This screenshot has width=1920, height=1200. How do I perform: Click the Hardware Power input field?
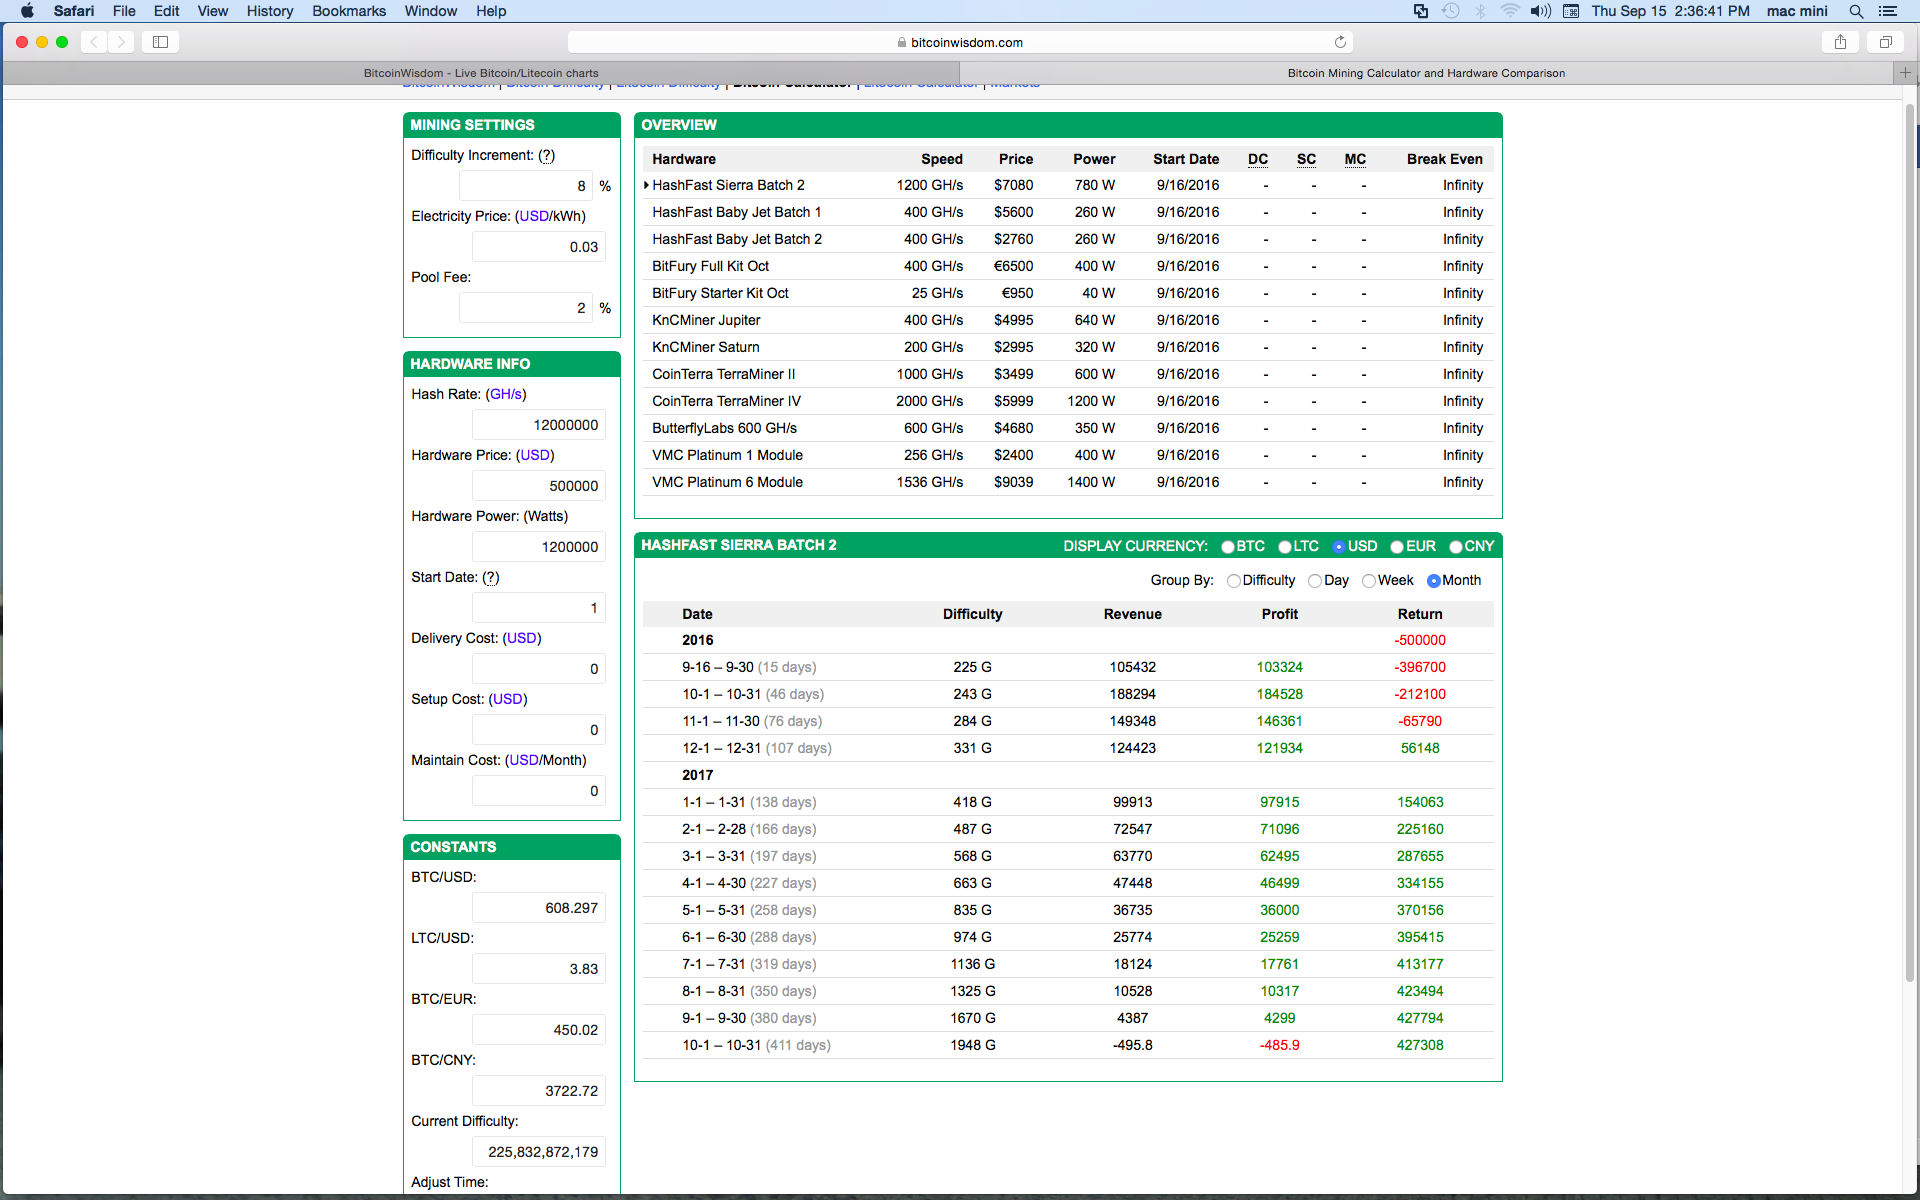539,547
